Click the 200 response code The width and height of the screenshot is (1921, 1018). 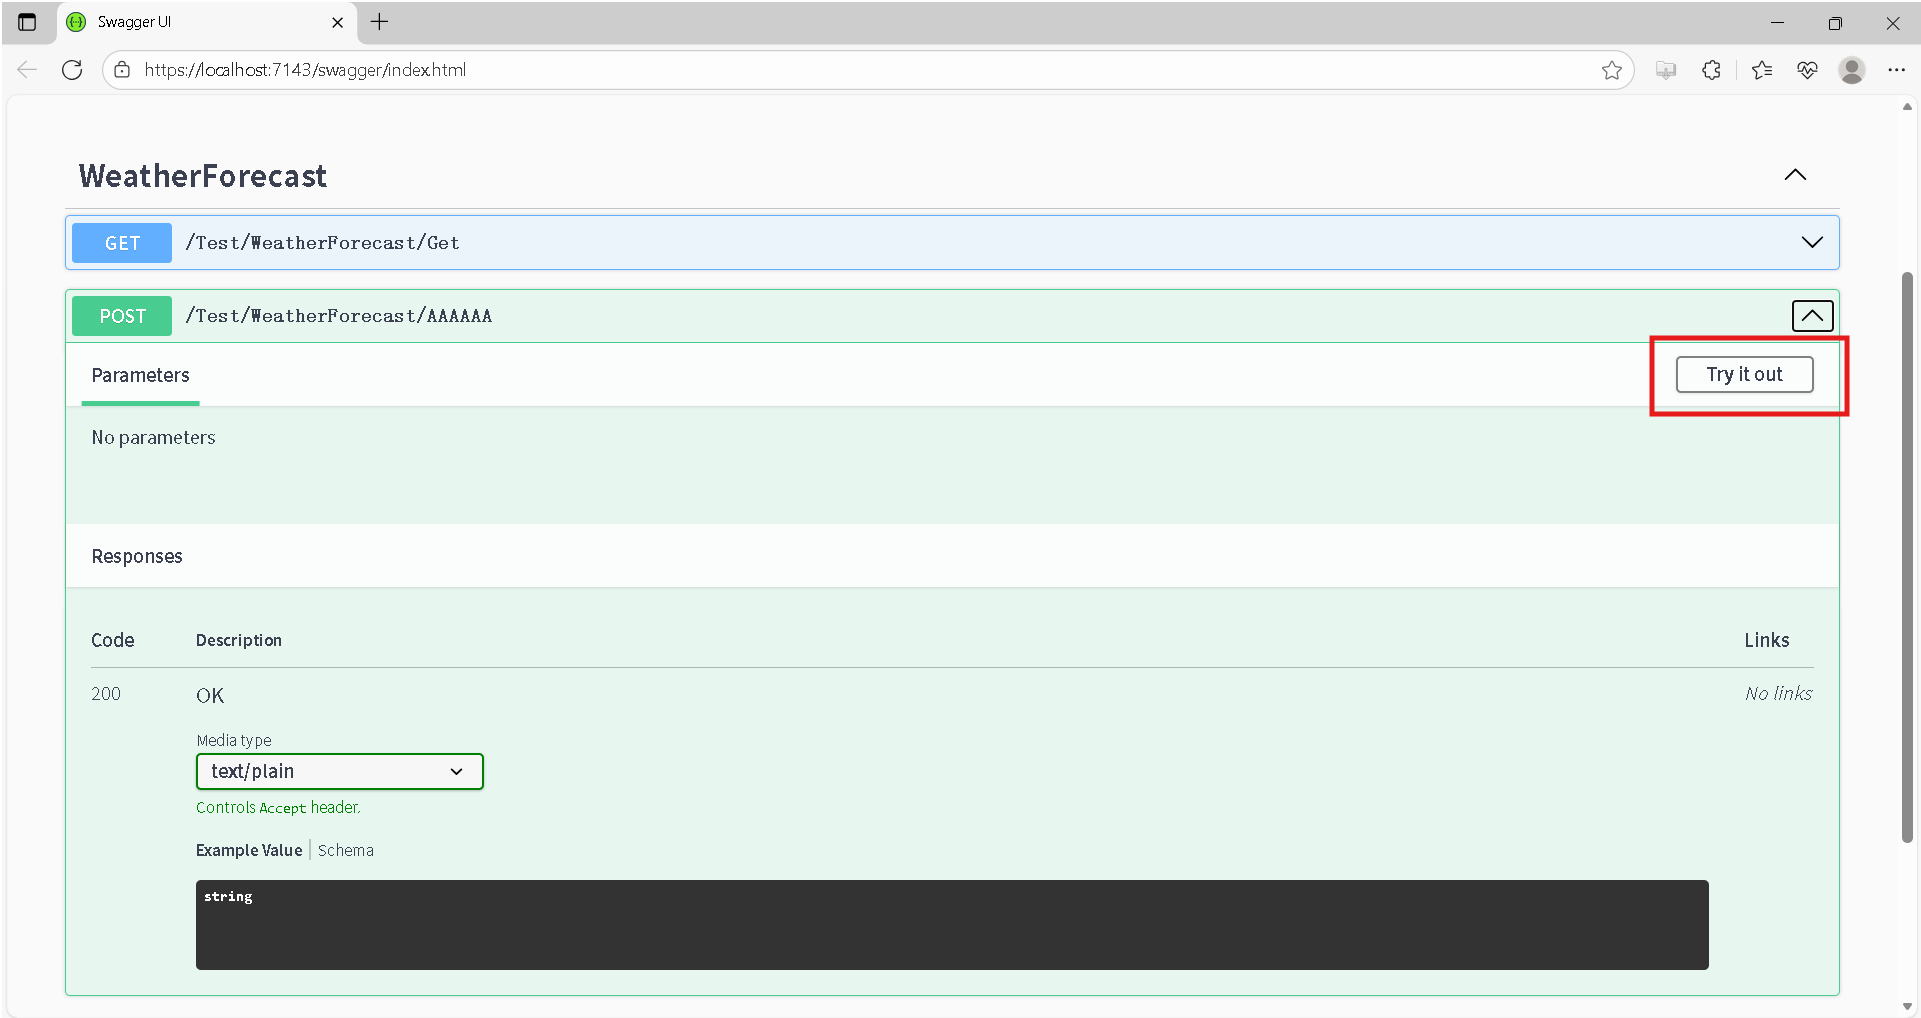pyautogui.click(x=106, y=694)
